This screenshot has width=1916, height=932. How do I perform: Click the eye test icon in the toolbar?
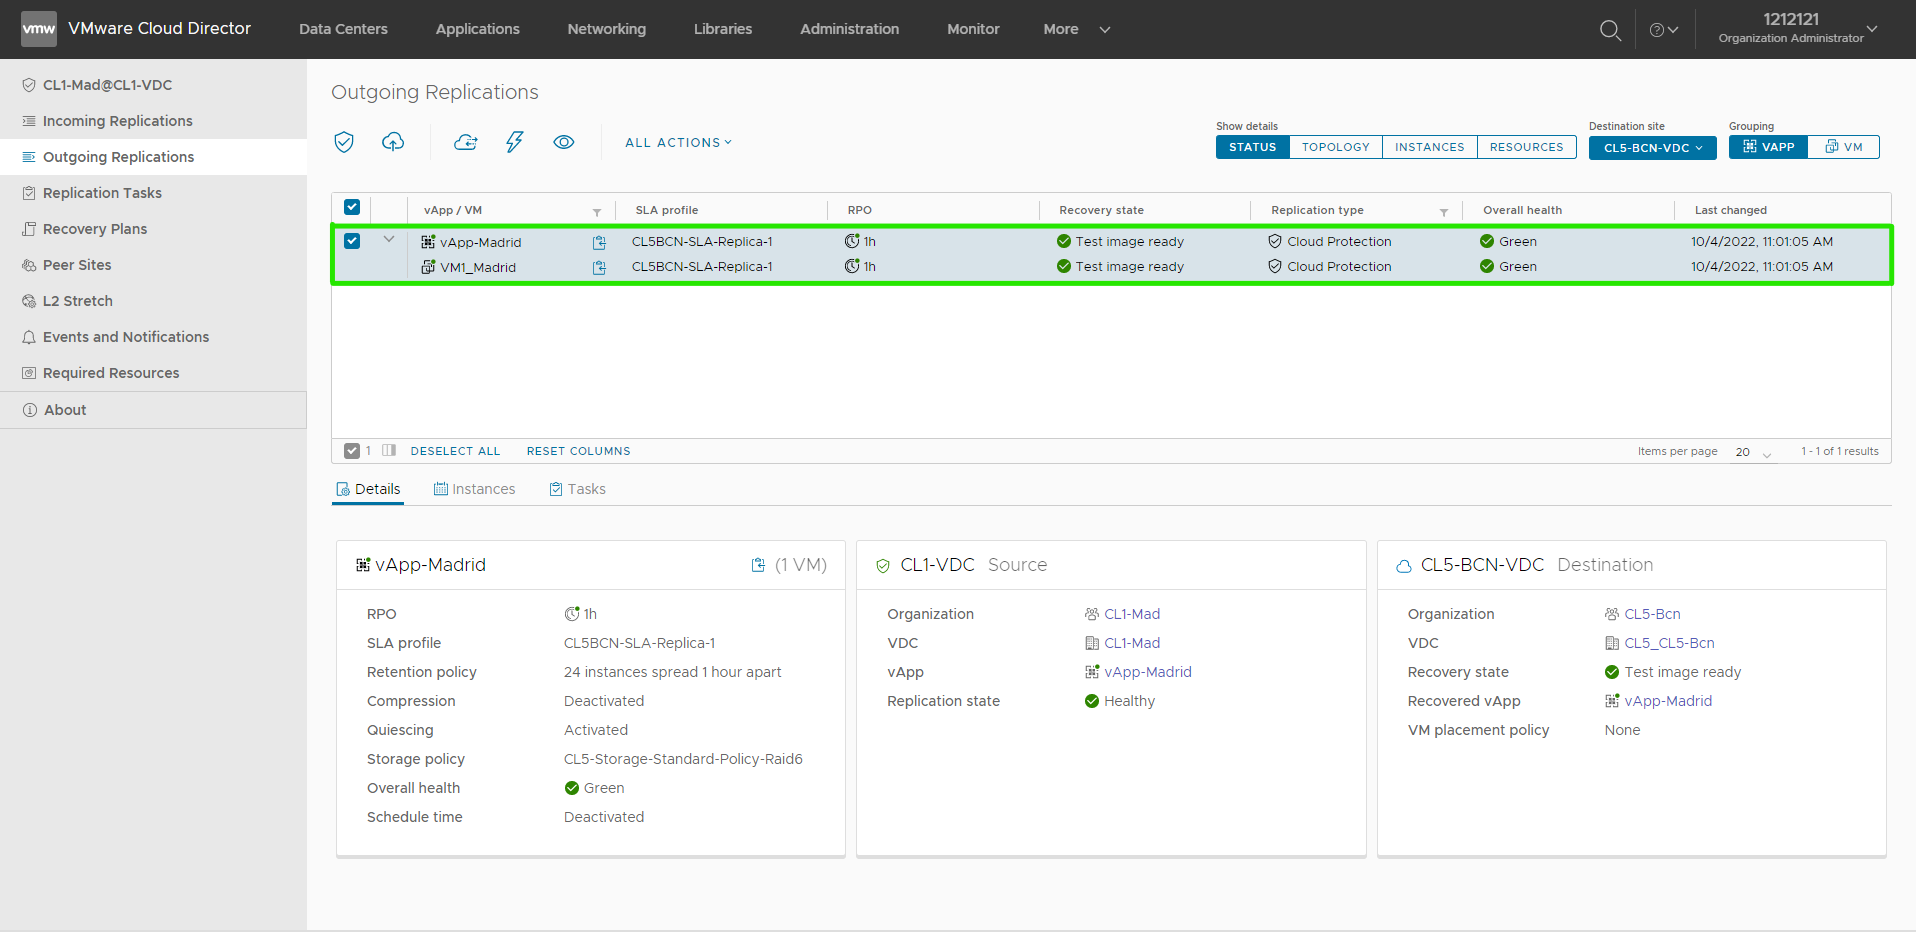pyautogui.click(x=564, y=142)
